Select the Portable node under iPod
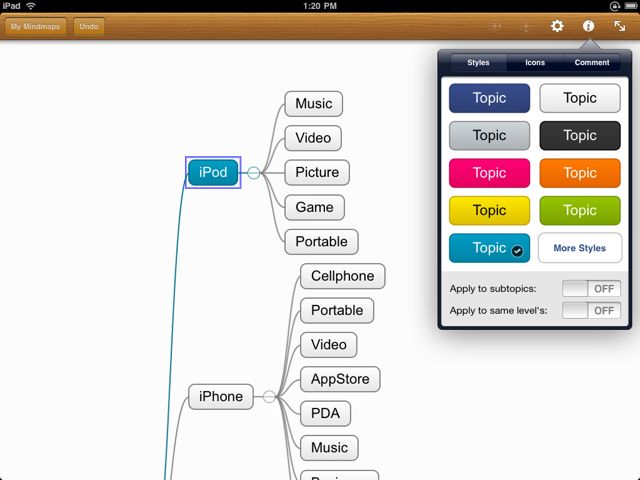 (321, 242)
